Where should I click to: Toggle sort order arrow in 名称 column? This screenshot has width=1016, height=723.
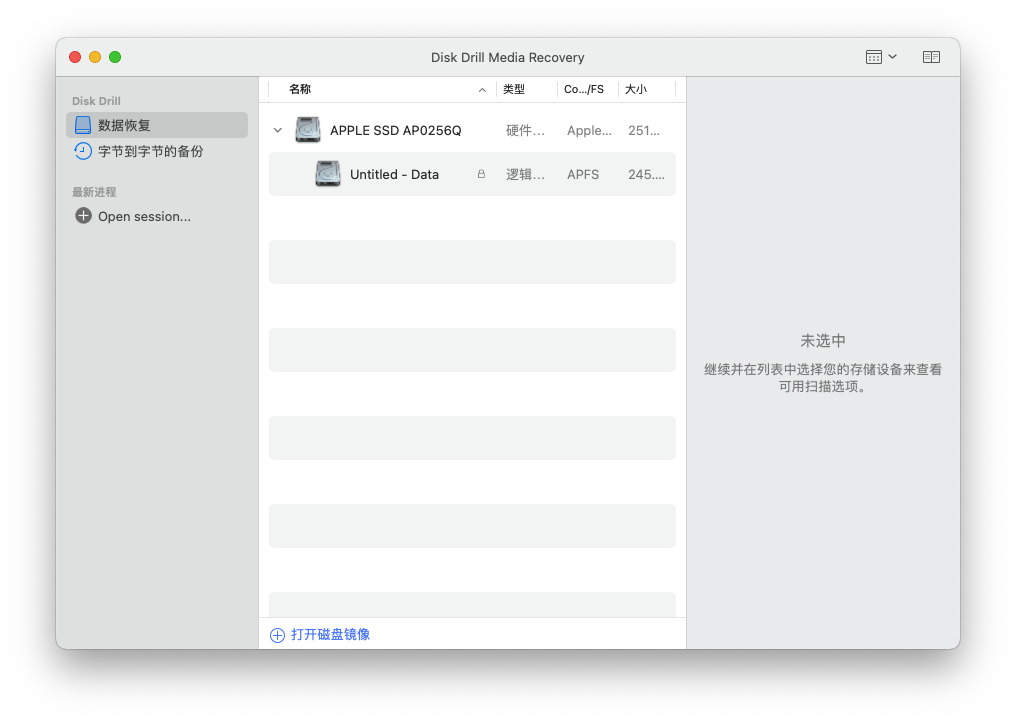(x=482, y=90)
